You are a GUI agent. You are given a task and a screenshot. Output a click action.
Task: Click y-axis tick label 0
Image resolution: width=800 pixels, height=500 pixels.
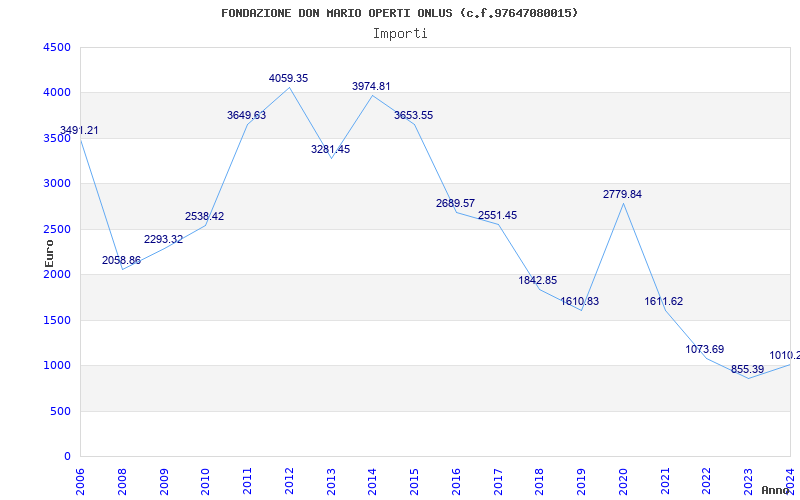point(67,456)
